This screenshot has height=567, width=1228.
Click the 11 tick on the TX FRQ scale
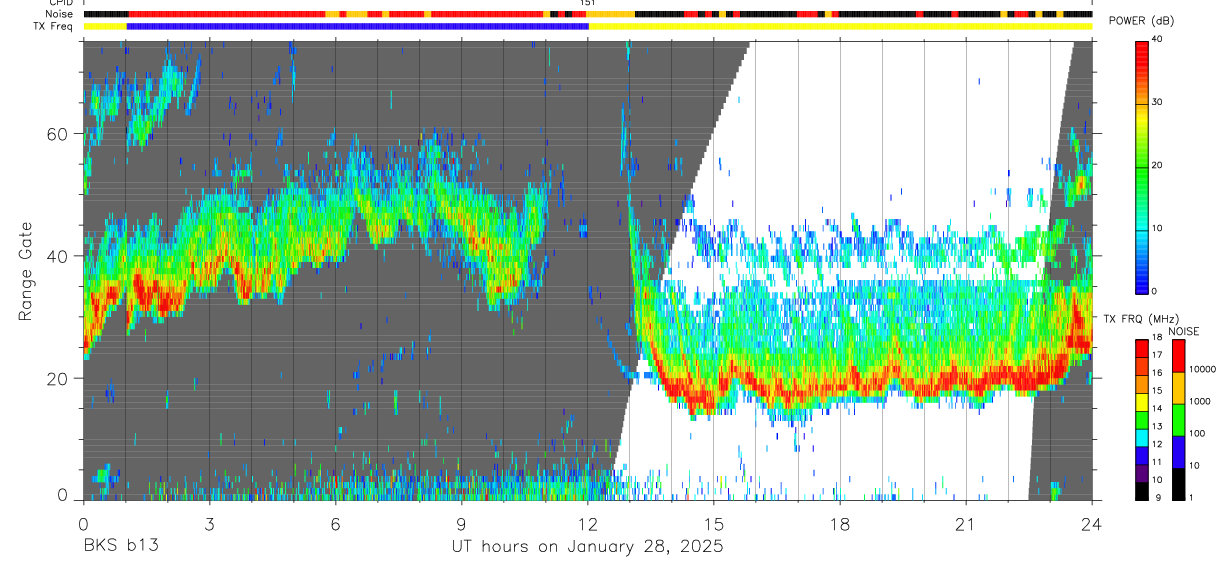pos(1156,463)
